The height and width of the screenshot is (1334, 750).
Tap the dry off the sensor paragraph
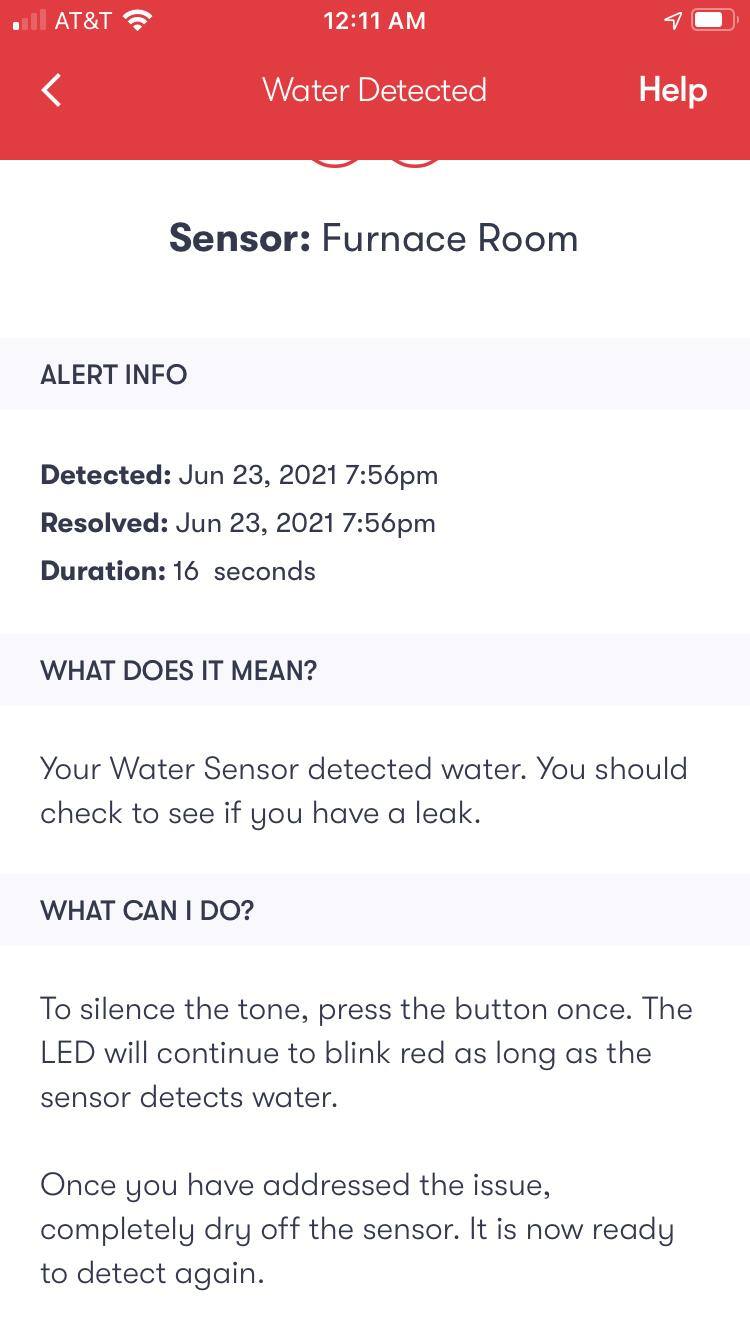pos(356,1228)
